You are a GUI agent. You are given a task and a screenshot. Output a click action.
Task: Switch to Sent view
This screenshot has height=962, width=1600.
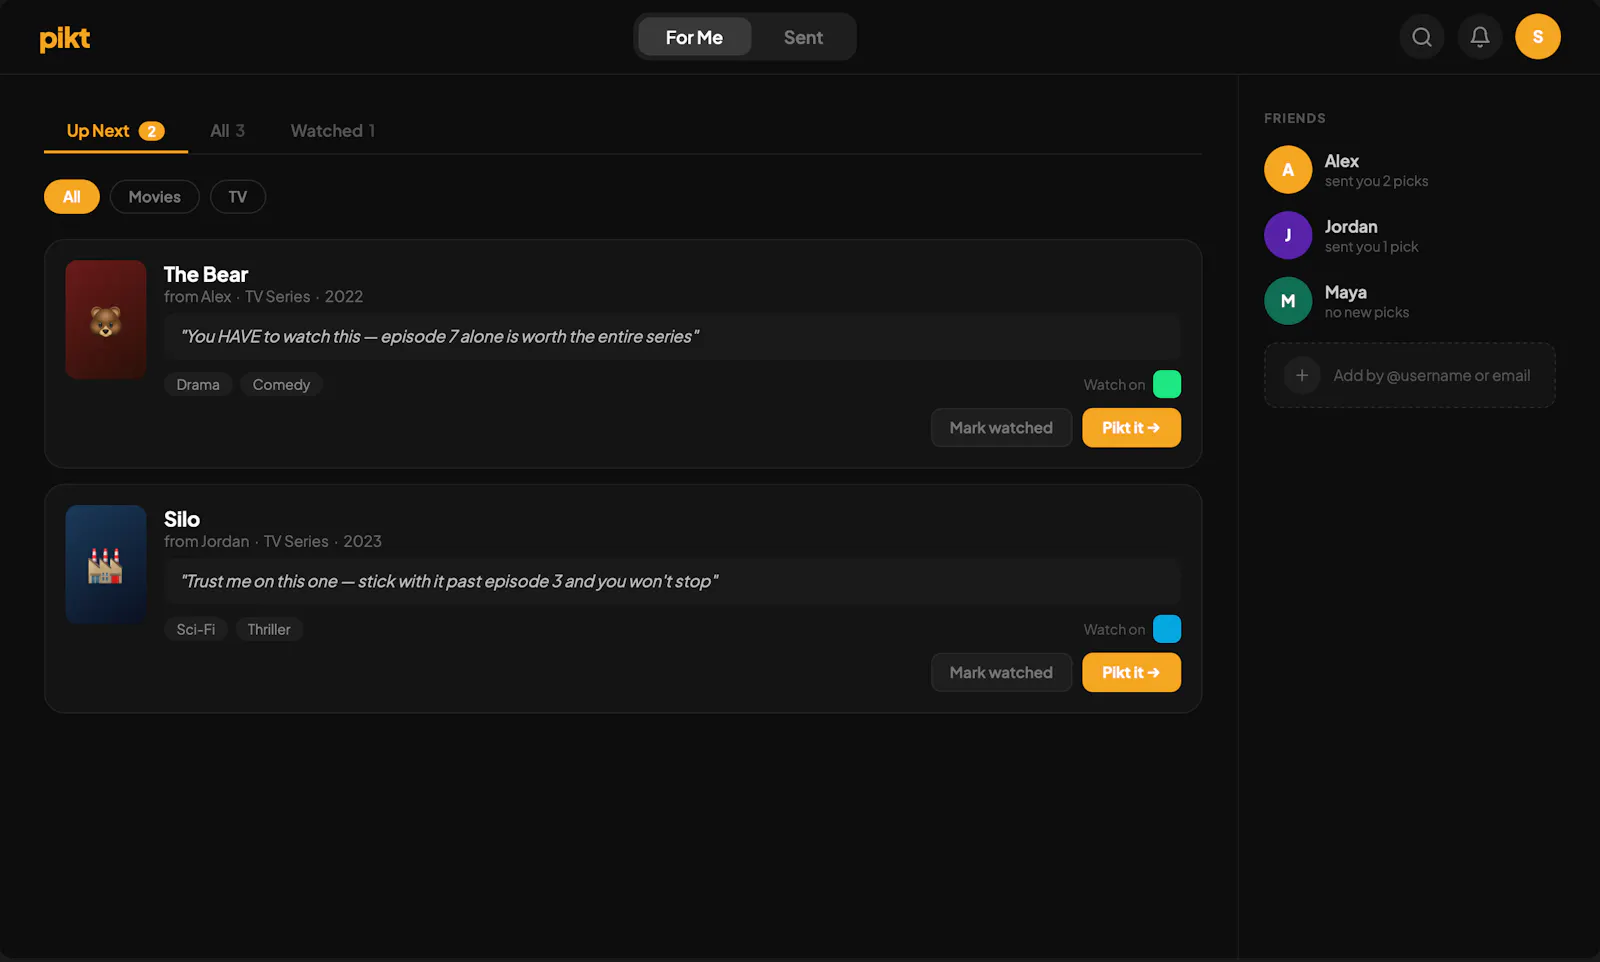click(x=803, y=37)
